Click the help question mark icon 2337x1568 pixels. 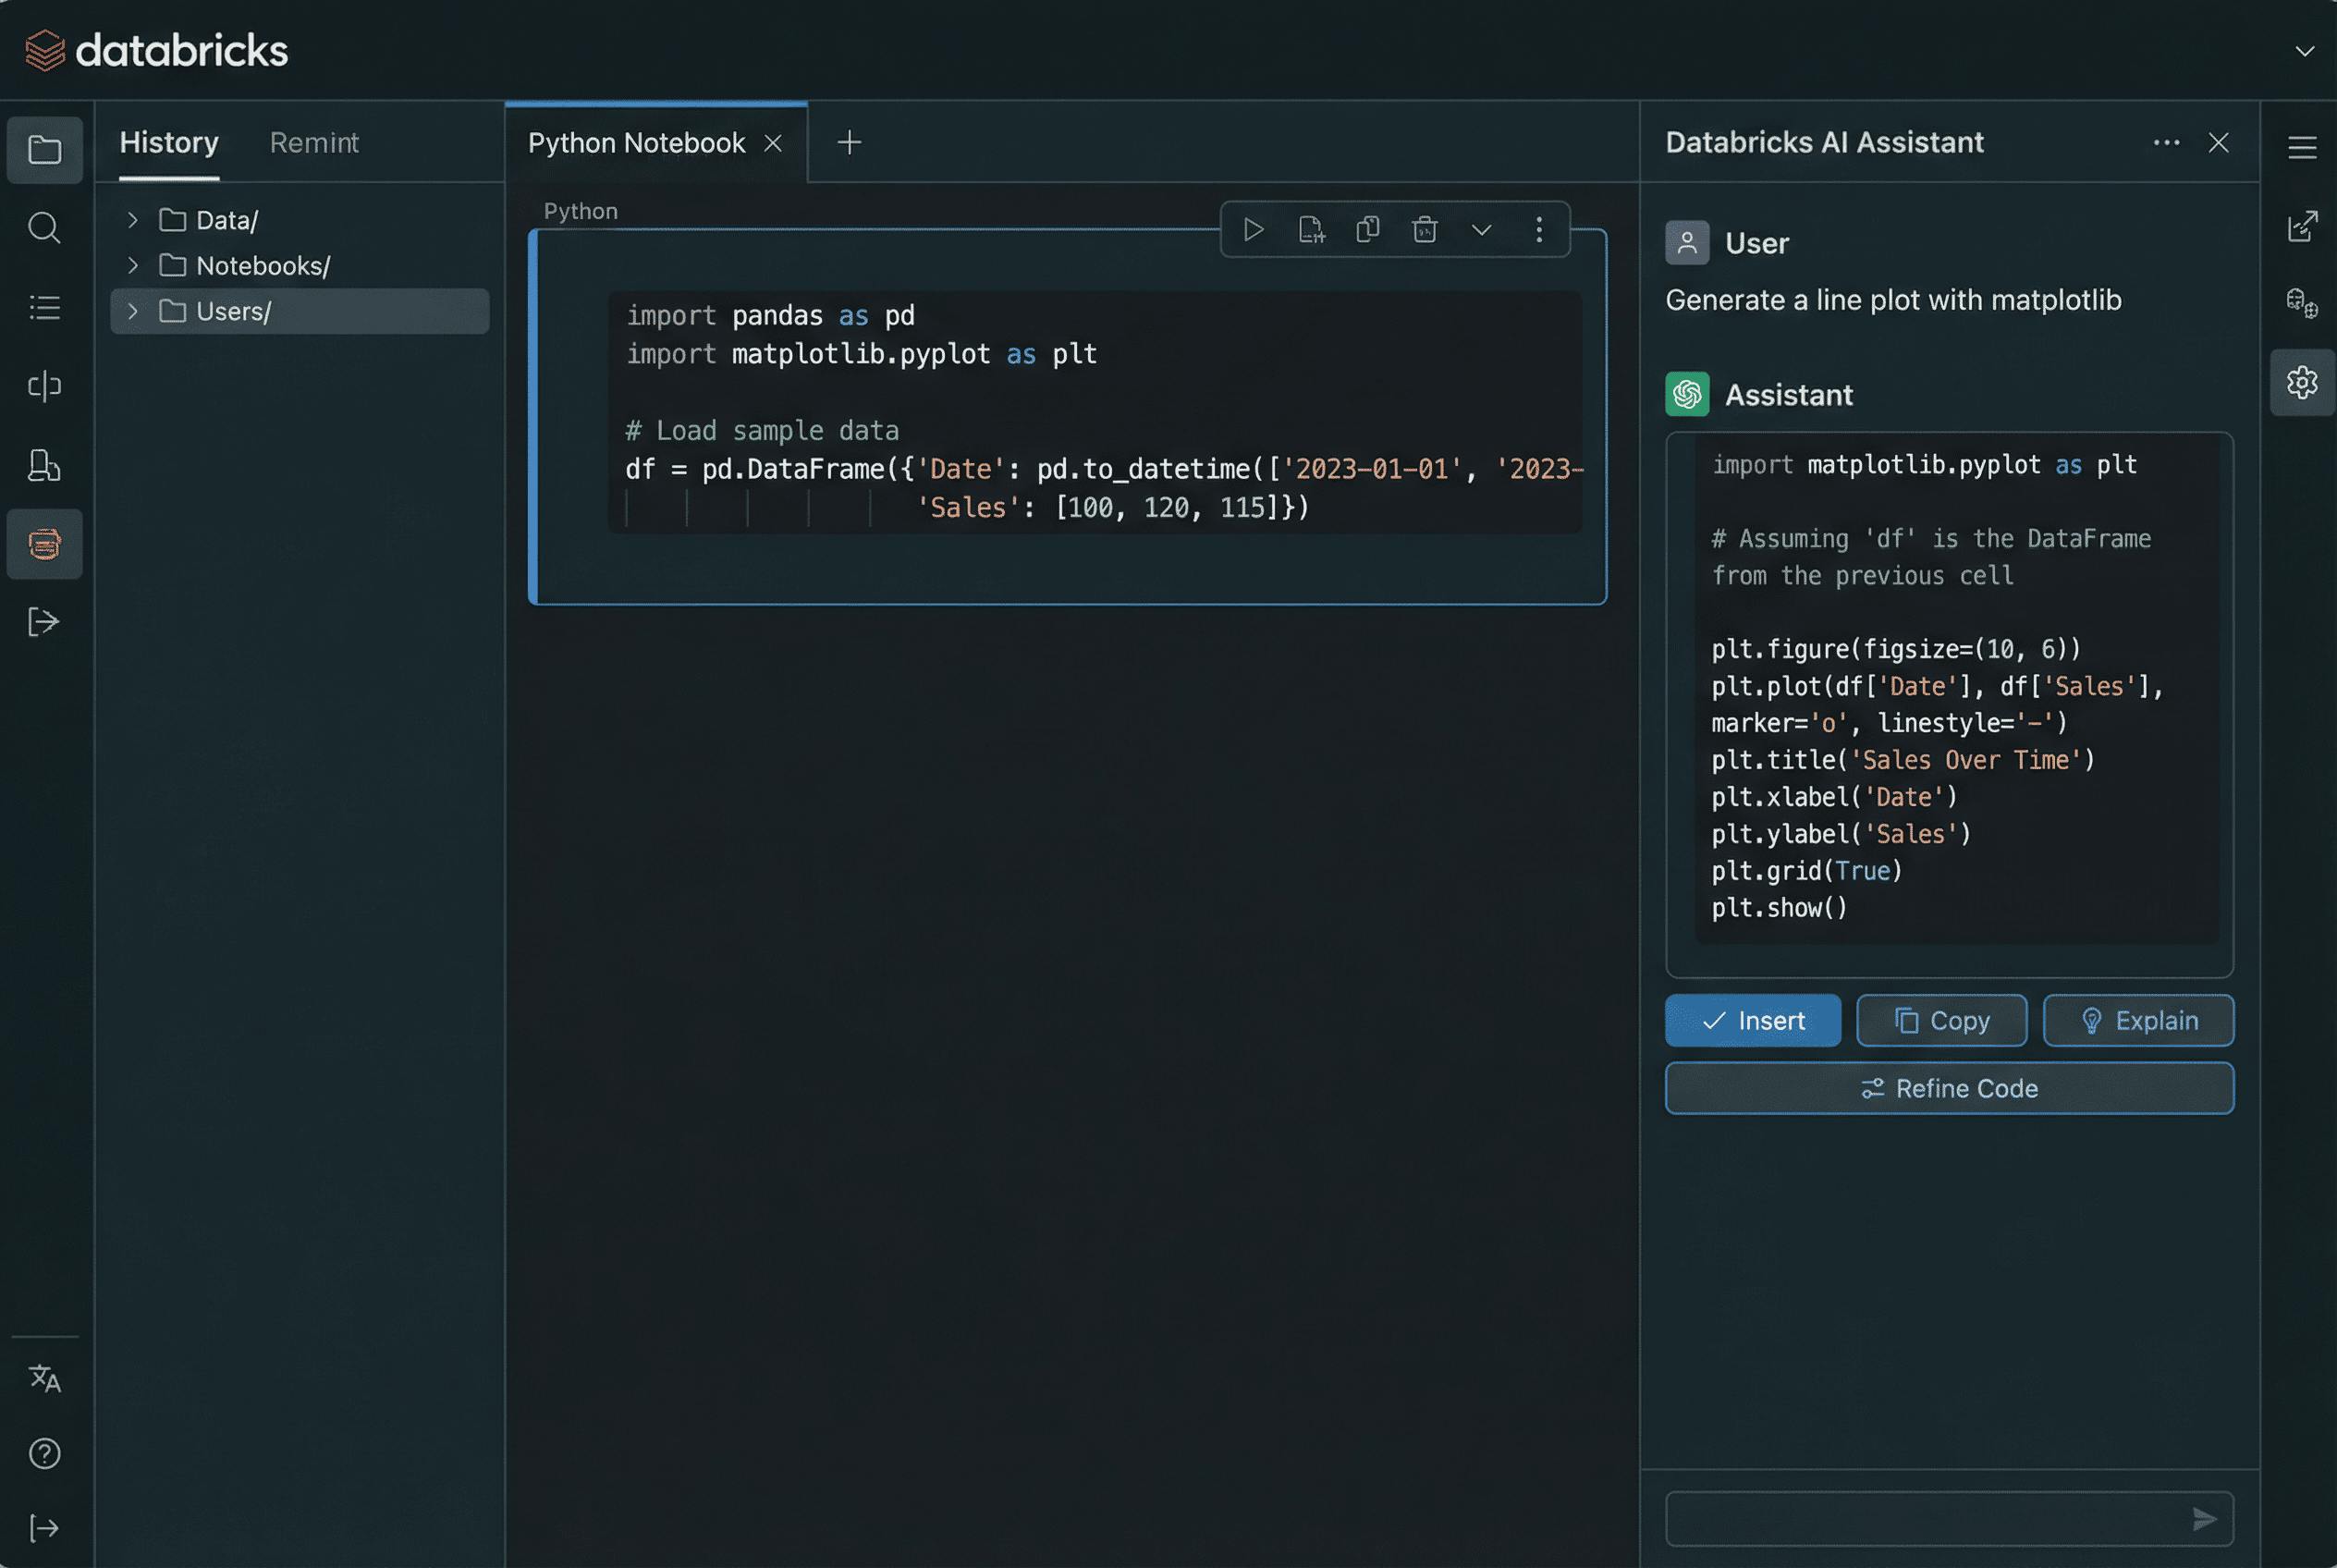[44, 1453]
